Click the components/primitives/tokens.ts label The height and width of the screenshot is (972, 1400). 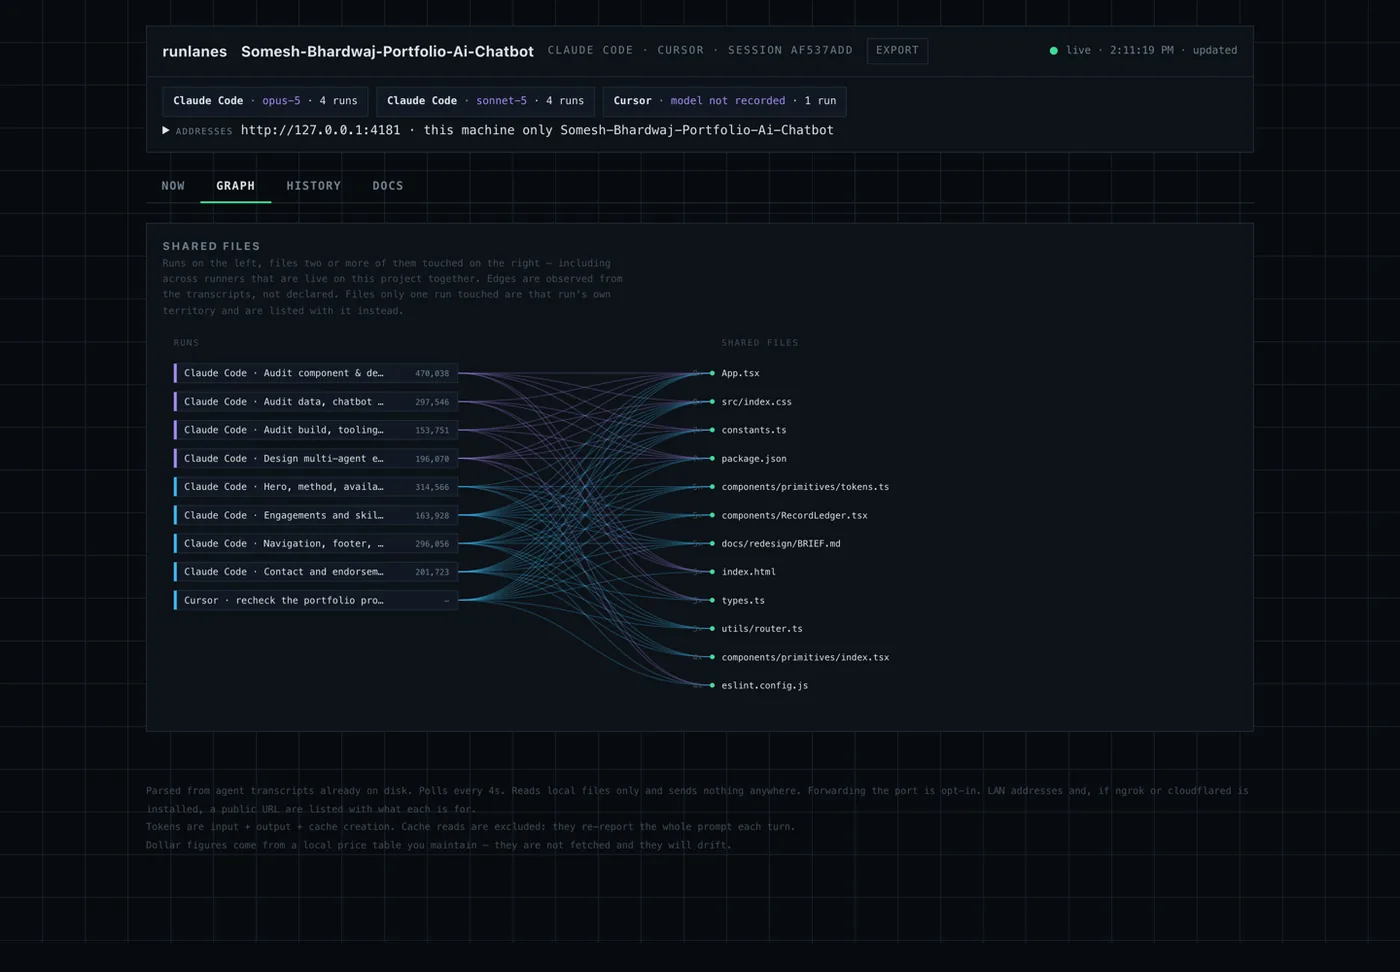[x=805, y=487]
